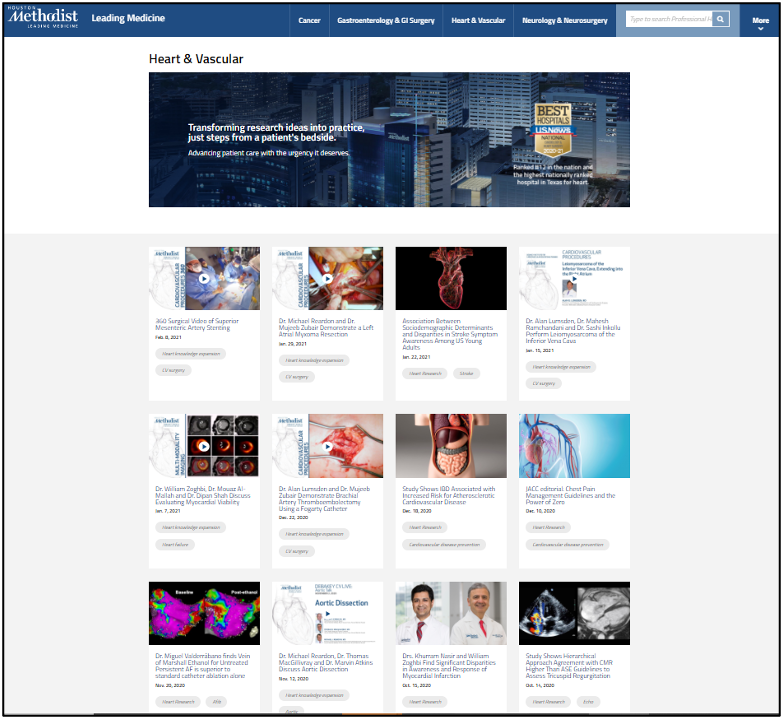Click CV surgery tag under Leiomyosarcoma article
This screenshot has height=718, width=781.
pos(543,383)
